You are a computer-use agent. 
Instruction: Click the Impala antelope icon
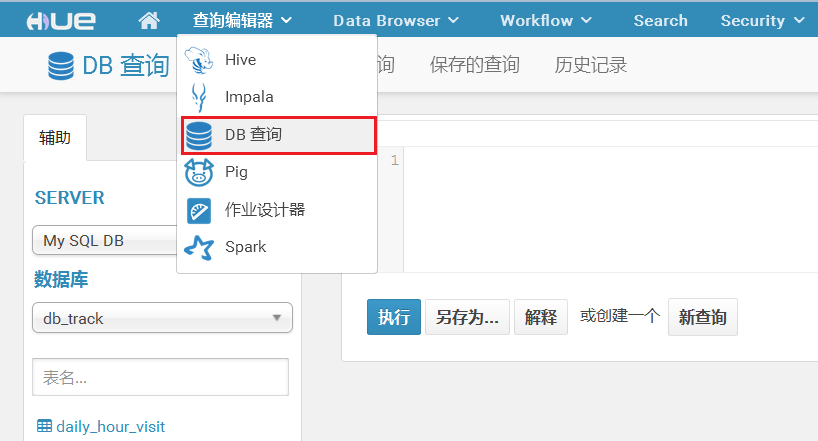coord(199,97)
